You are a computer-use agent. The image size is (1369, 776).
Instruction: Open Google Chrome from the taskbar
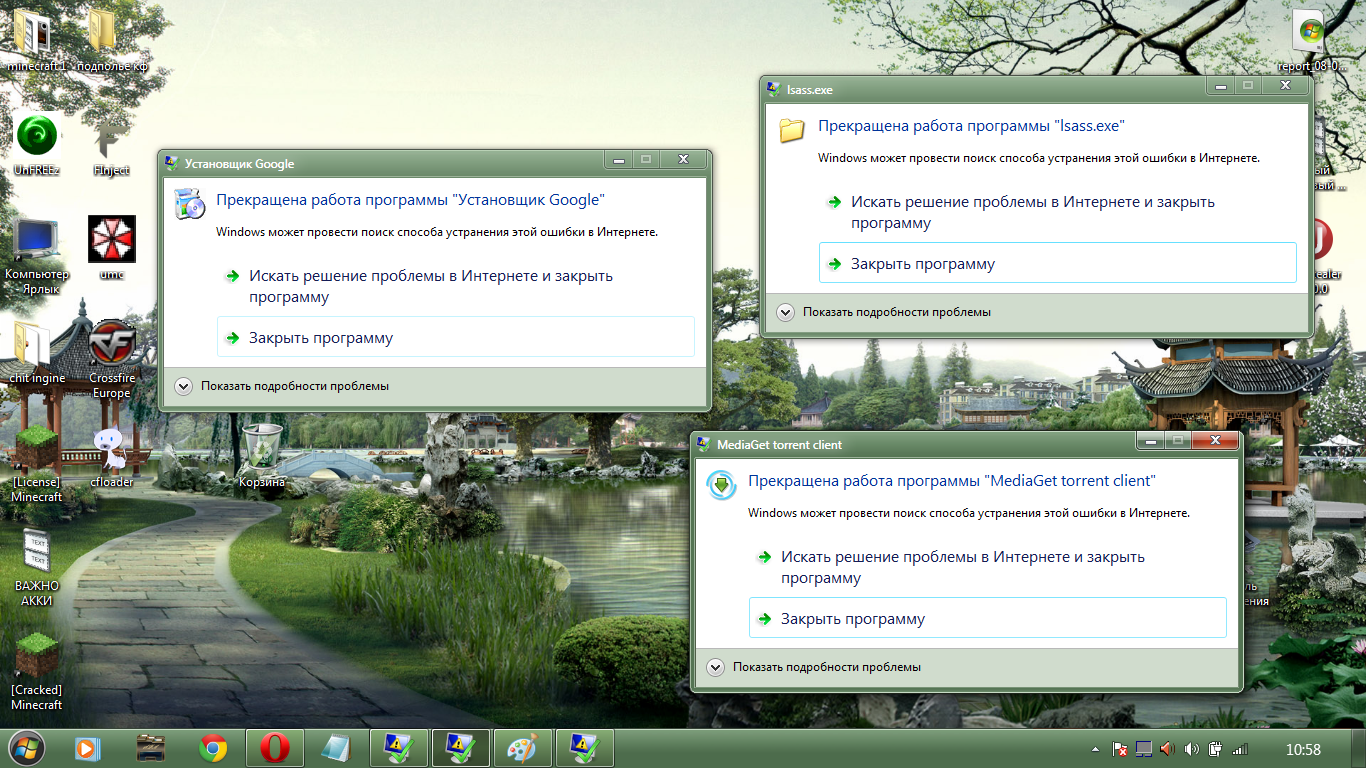pos(212,748)
